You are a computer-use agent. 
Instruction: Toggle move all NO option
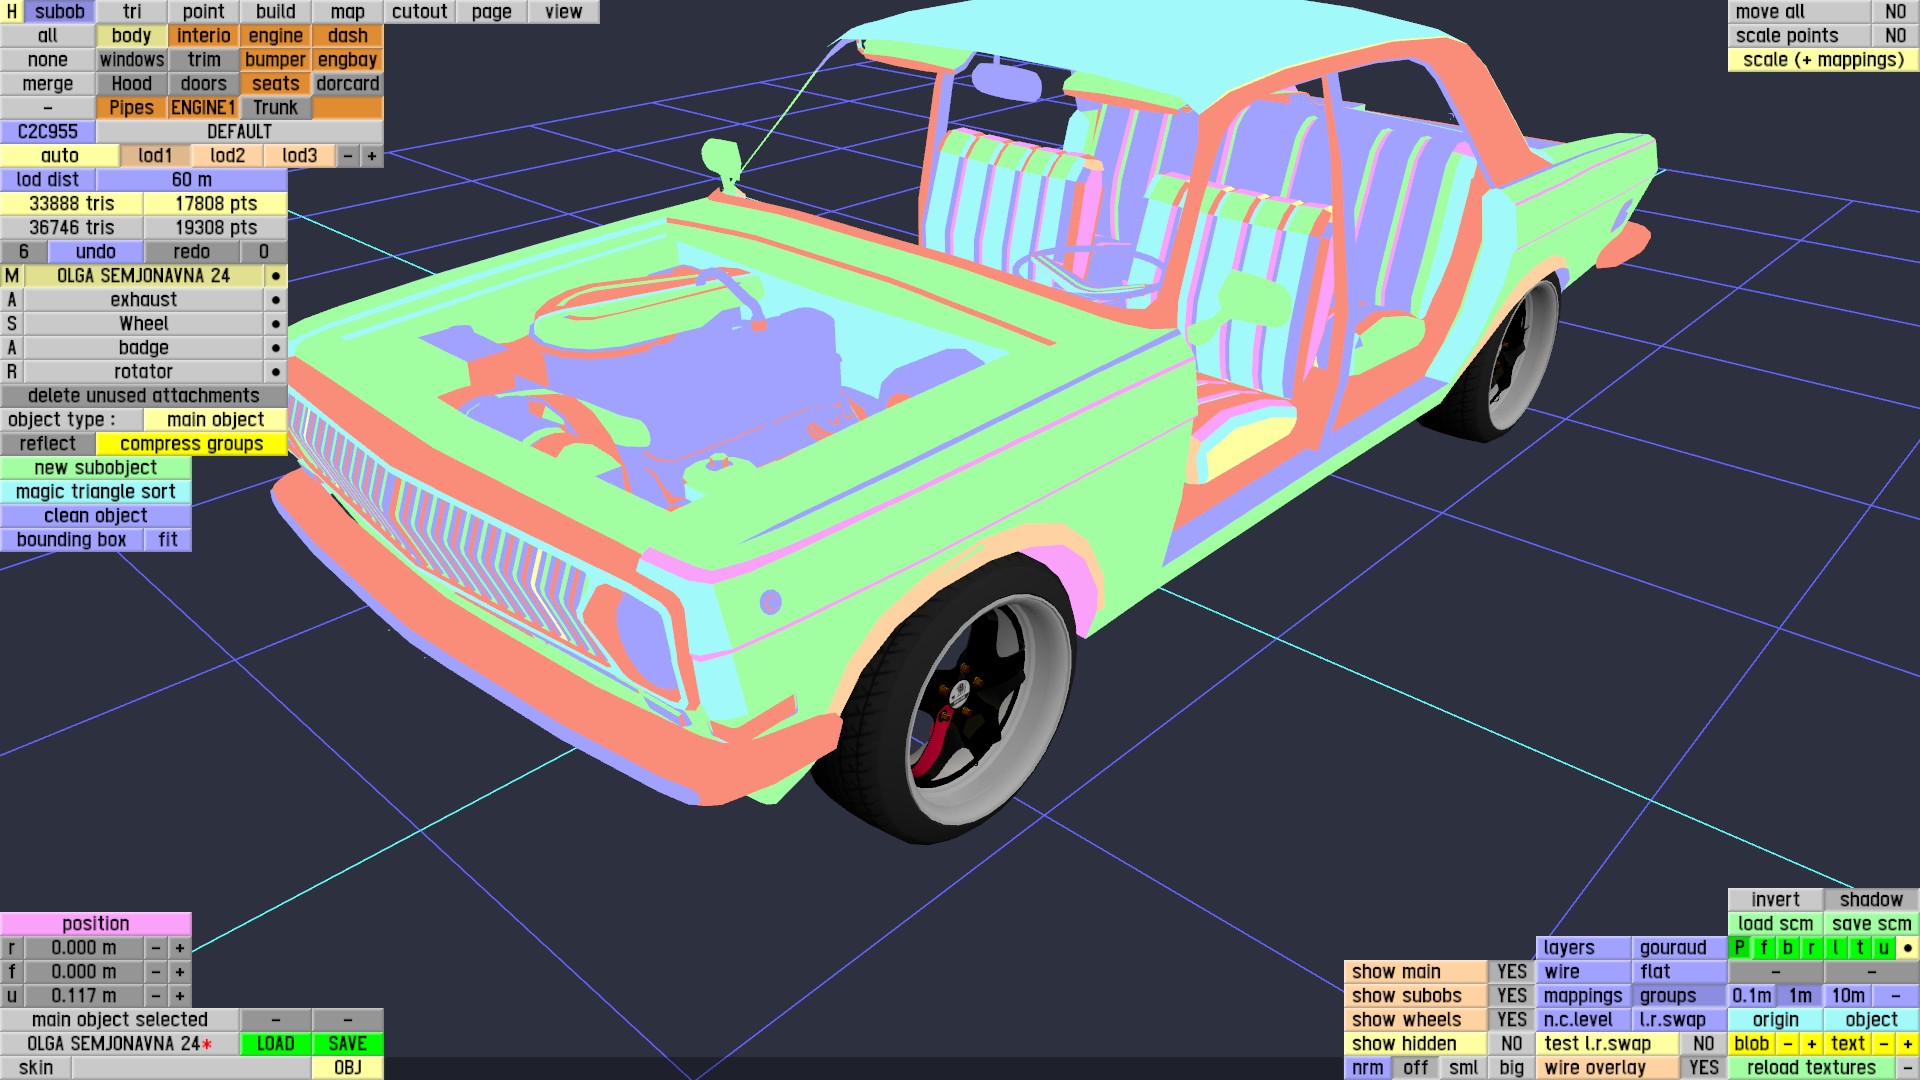pyautogui.click(x=1895, y=12)
